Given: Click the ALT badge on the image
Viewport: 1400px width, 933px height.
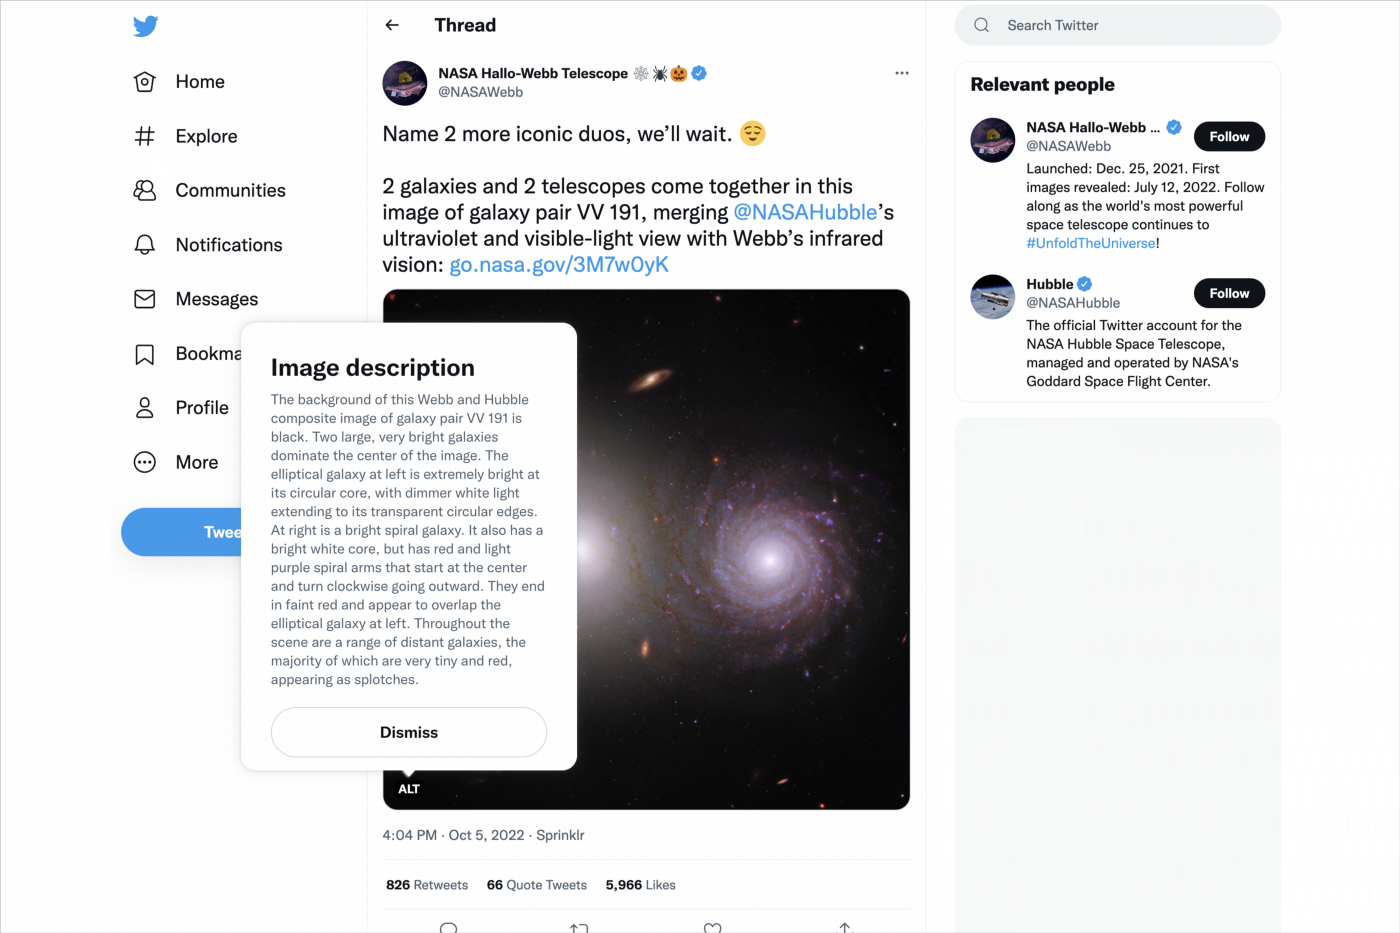Looking at the screenshot, I should point(409,789).
